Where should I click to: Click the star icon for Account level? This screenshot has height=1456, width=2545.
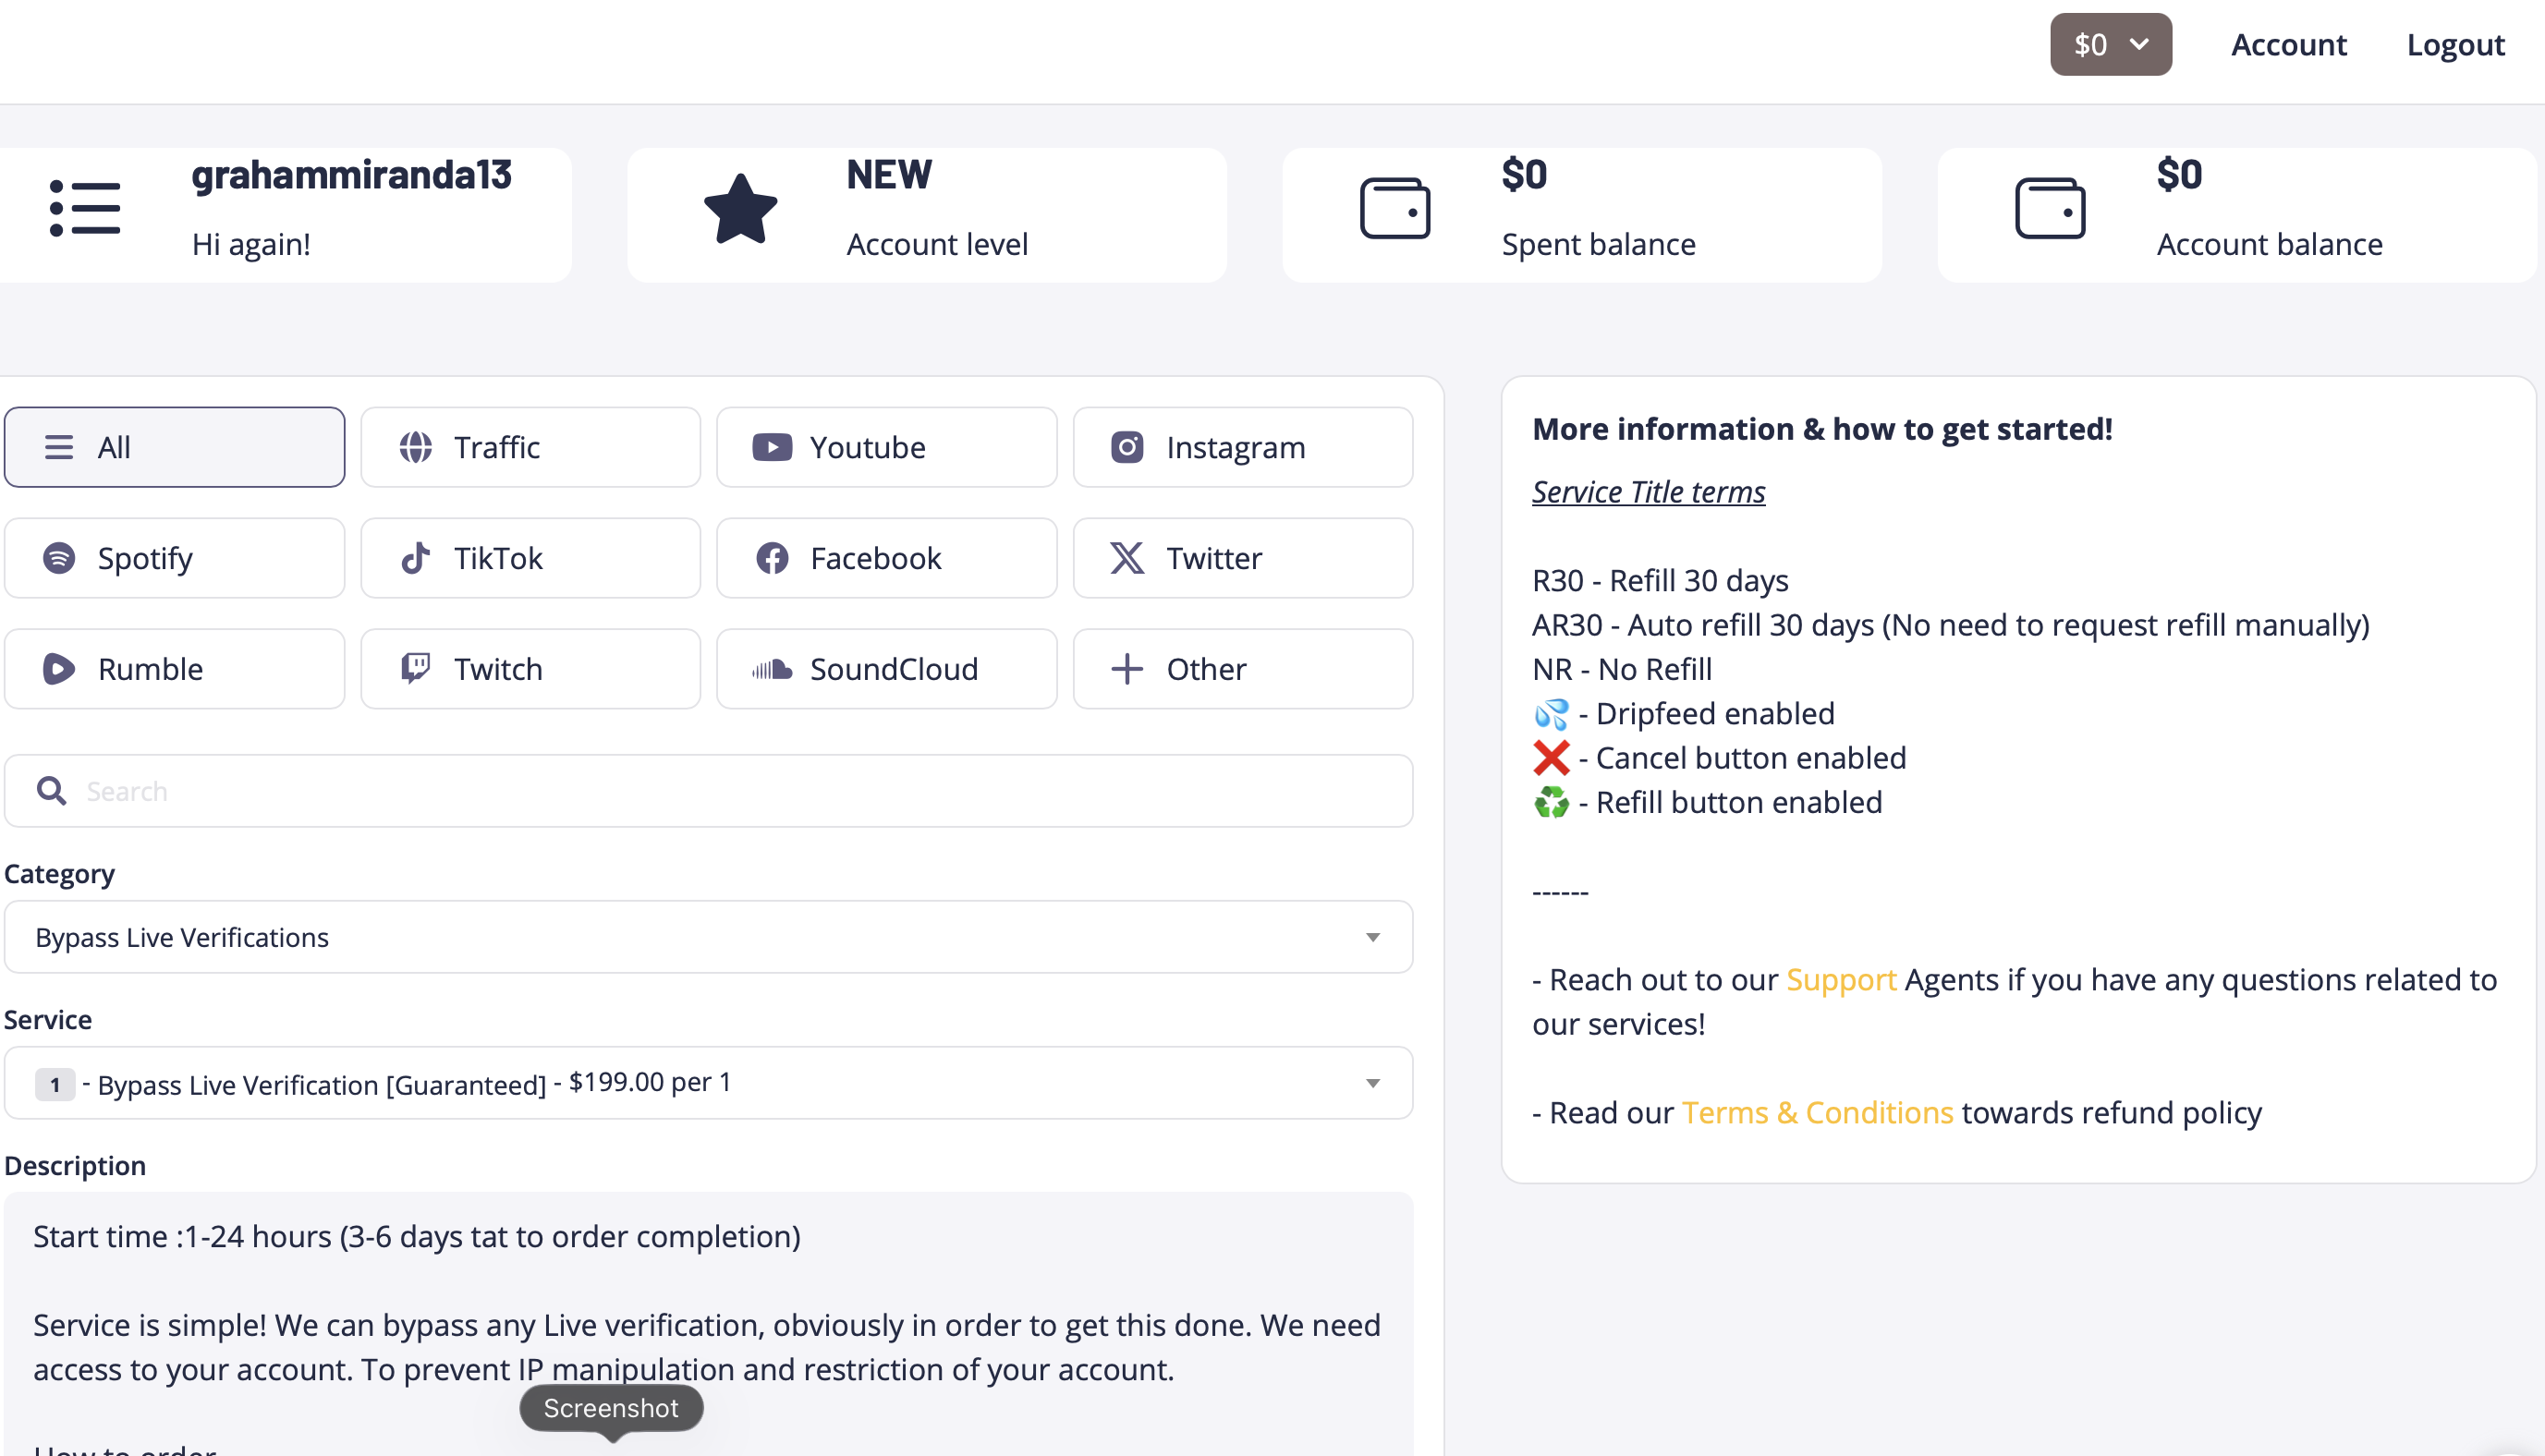(741, 209)
